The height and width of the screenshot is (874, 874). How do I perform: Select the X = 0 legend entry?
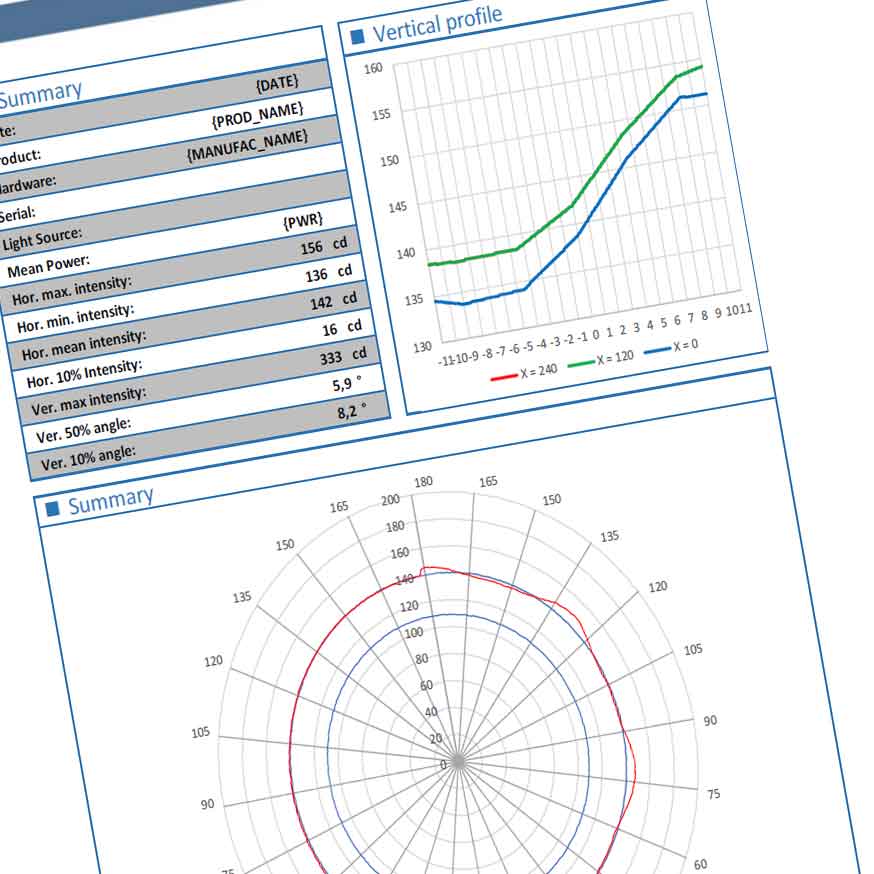pyautogui.click(x=671, y=348)
